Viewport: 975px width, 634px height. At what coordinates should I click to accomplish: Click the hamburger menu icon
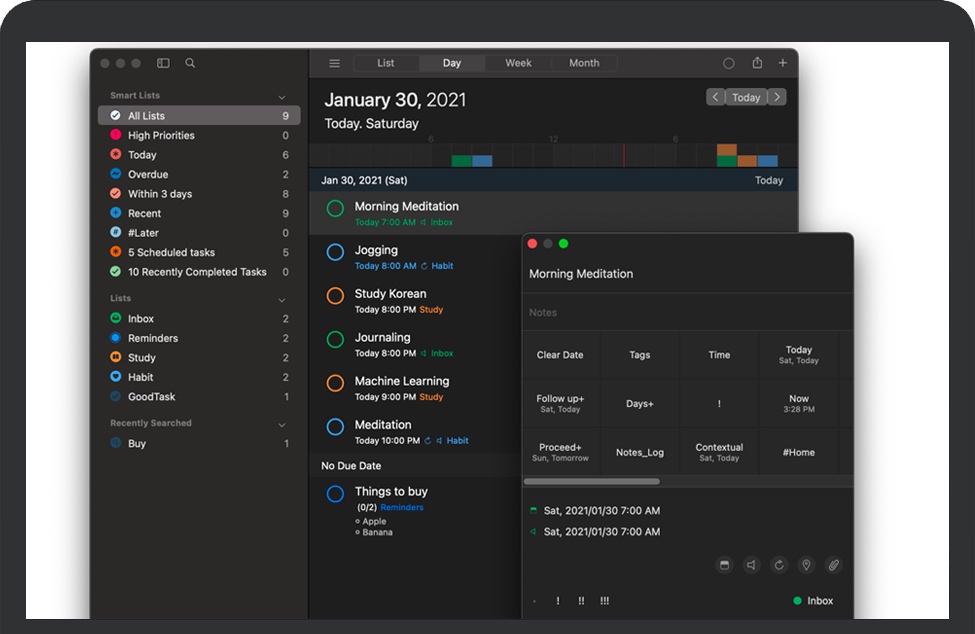335,63
